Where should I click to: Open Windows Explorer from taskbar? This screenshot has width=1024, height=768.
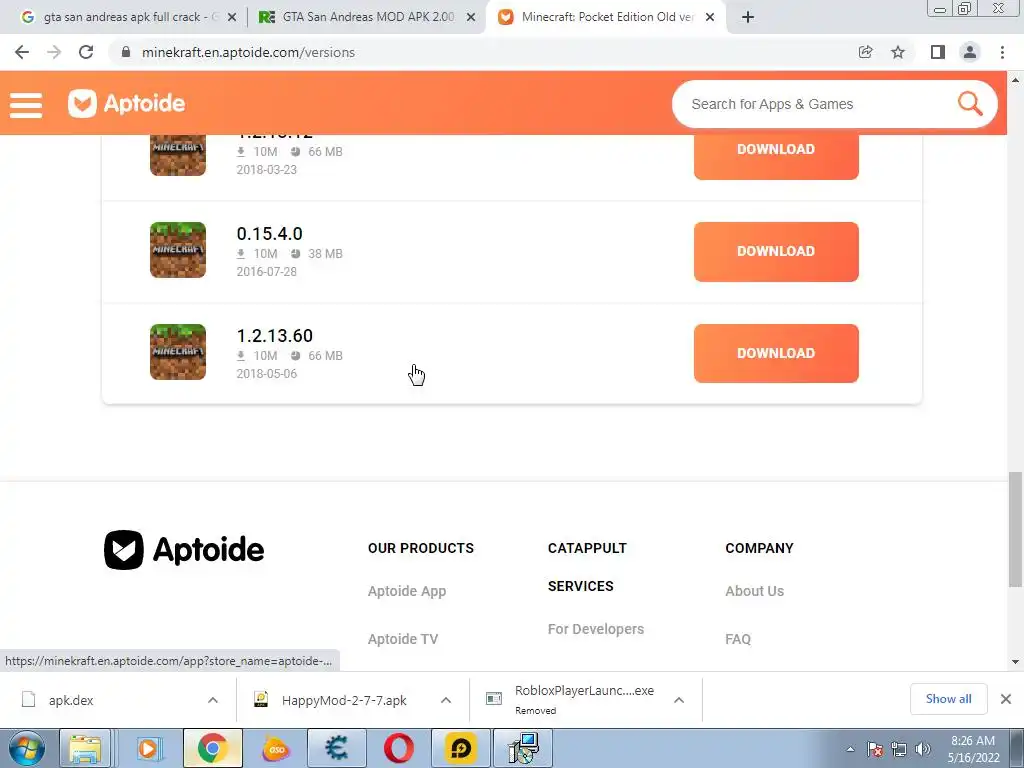[x=85, y=748]
